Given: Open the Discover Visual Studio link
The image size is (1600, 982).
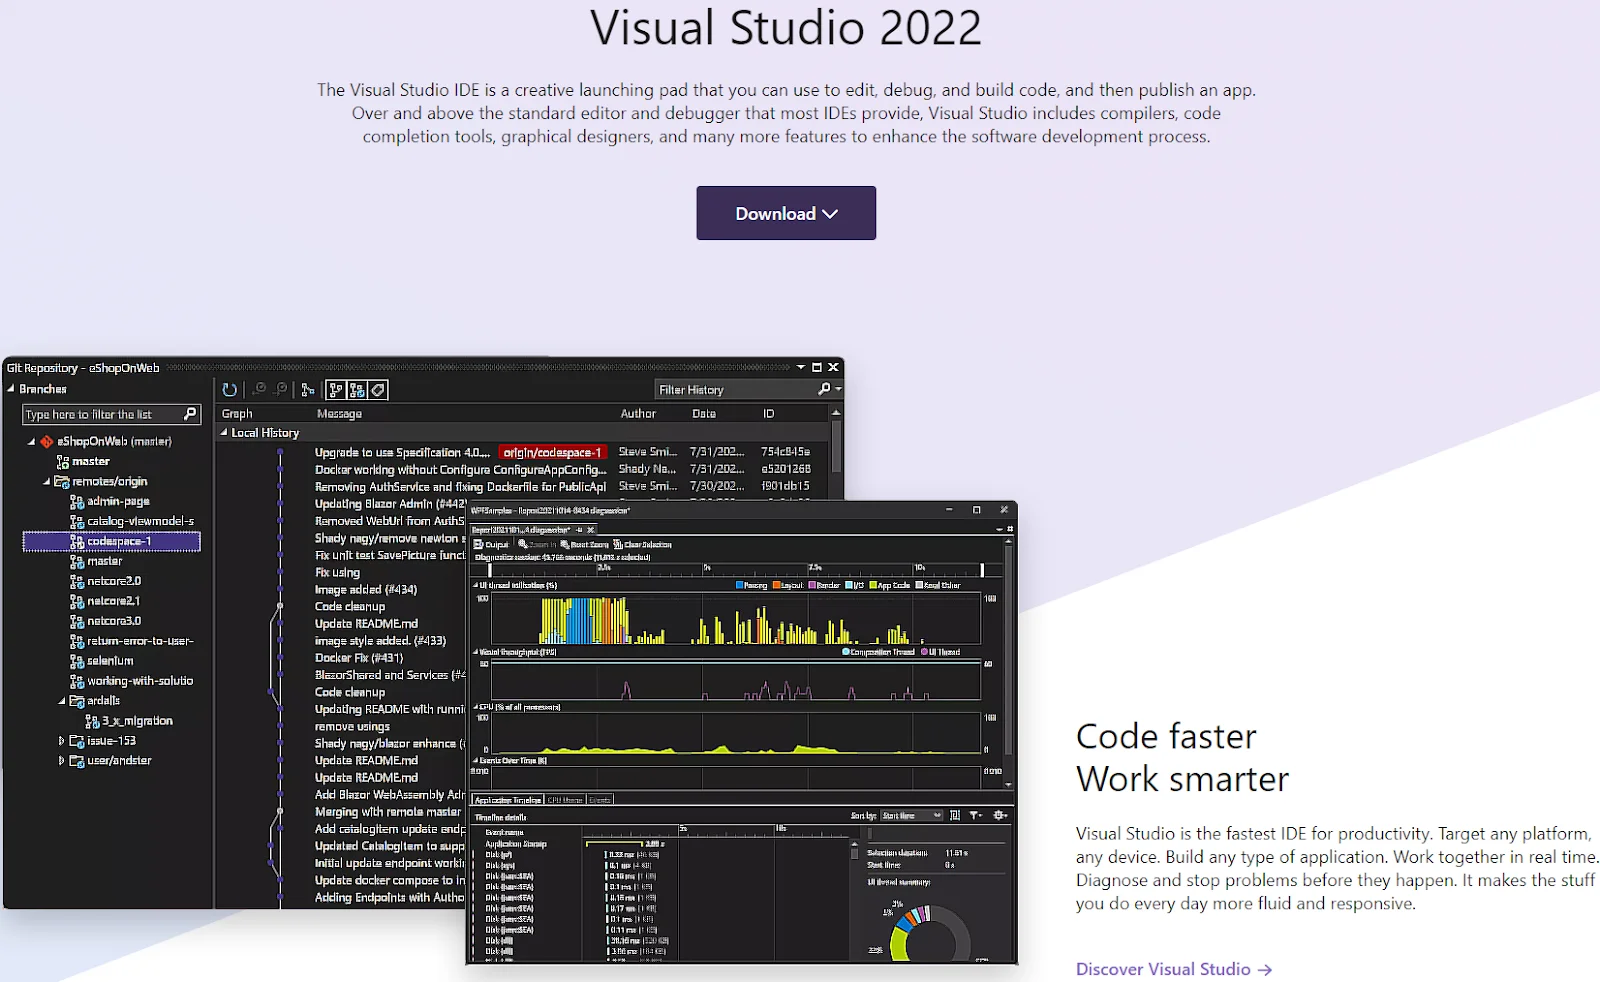Looking at the screenshot, I should (x=1173, y=969).
